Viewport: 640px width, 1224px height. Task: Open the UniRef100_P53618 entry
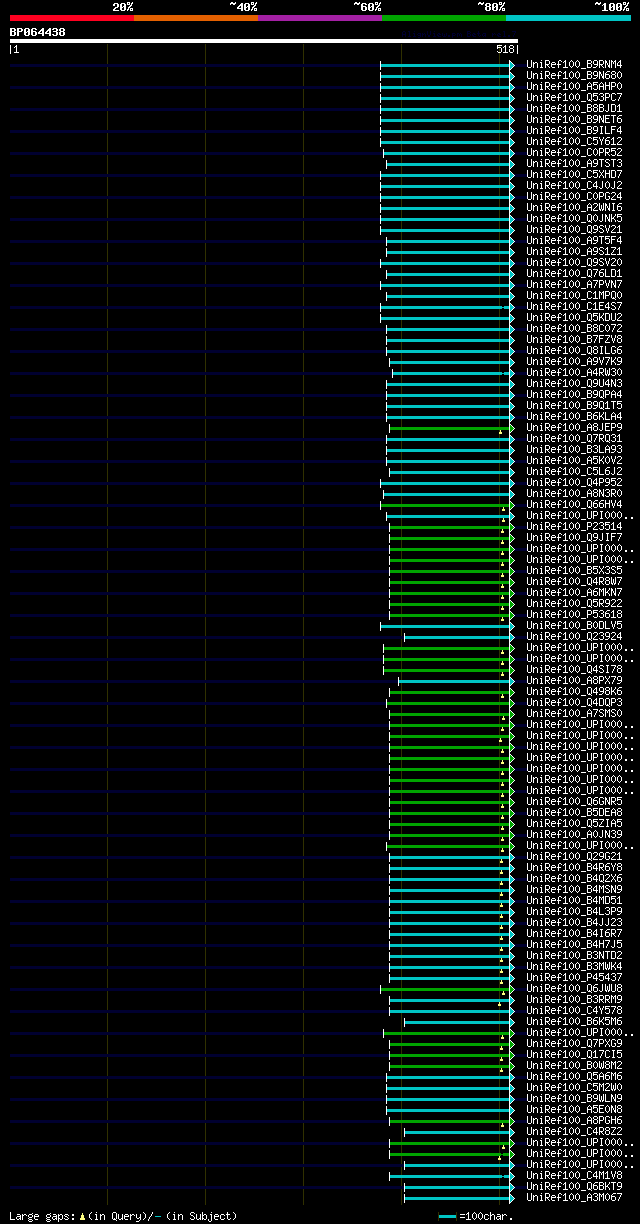pyautogui.click(x=574, y=614)
